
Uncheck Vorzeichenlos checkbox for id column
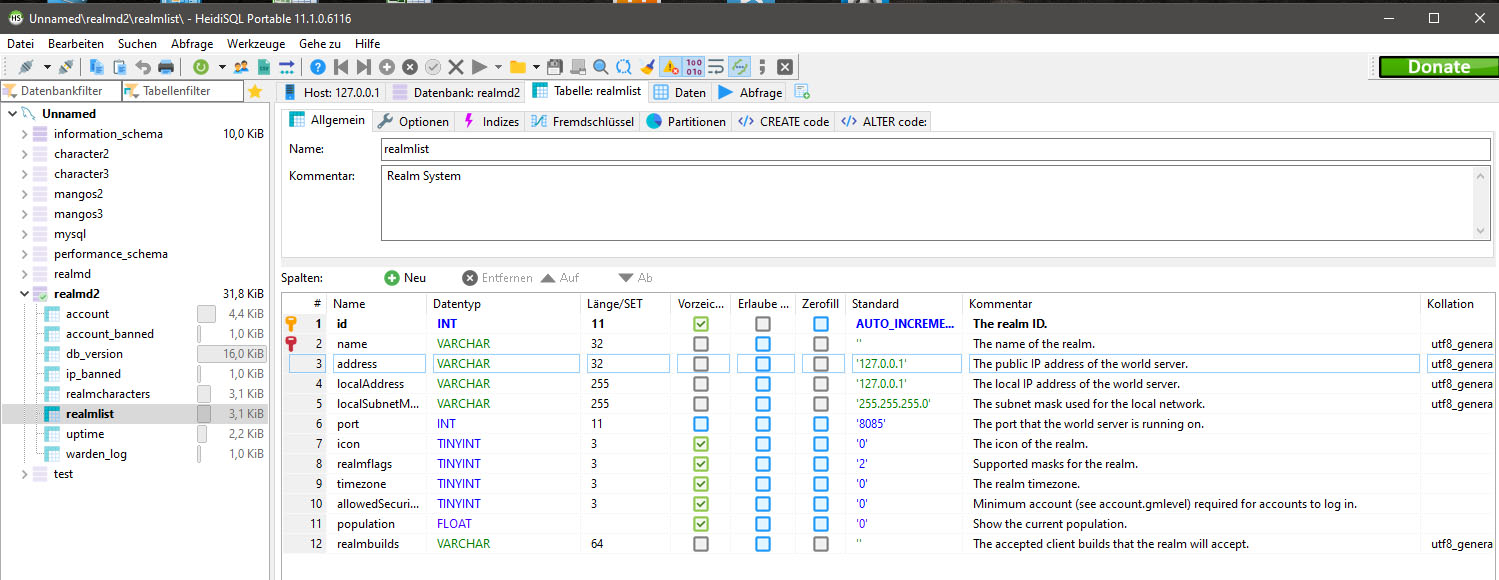click(701, 324)
